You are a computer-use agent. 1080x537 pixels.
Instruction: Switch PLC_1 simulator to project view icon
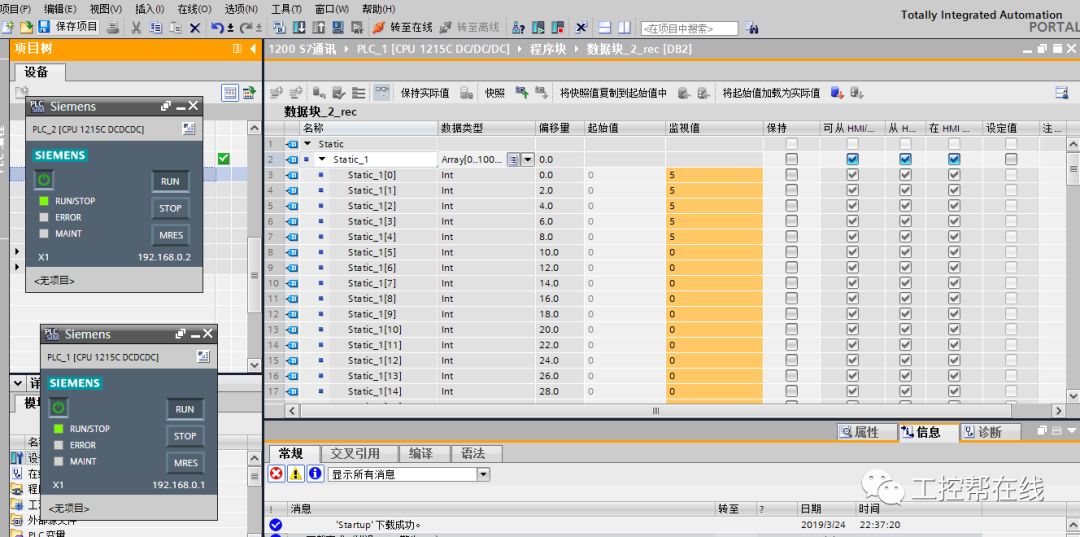pyautogui.click(x=203, y=356)
